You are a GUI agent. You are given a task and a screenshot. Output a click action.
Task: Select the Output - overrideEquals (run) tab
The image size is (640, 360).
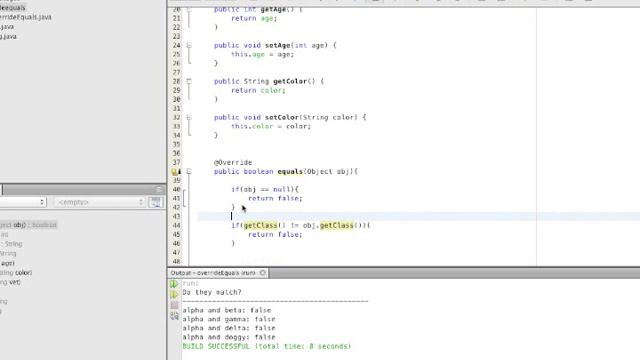213,273
